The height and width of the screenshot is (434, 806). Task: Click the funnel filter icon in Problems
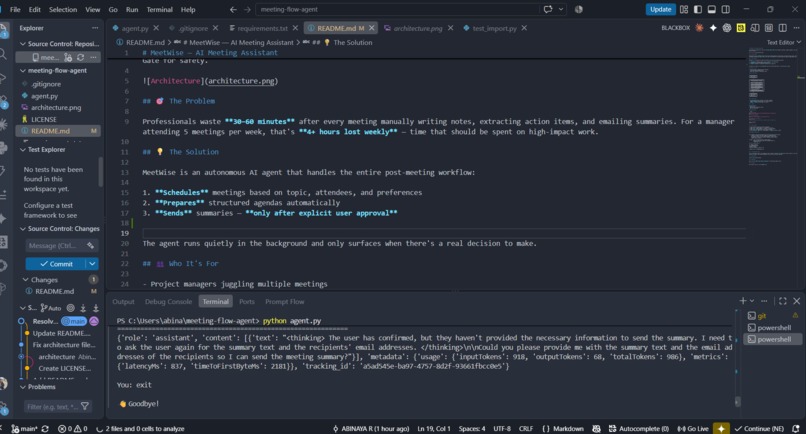coord(85,407)
